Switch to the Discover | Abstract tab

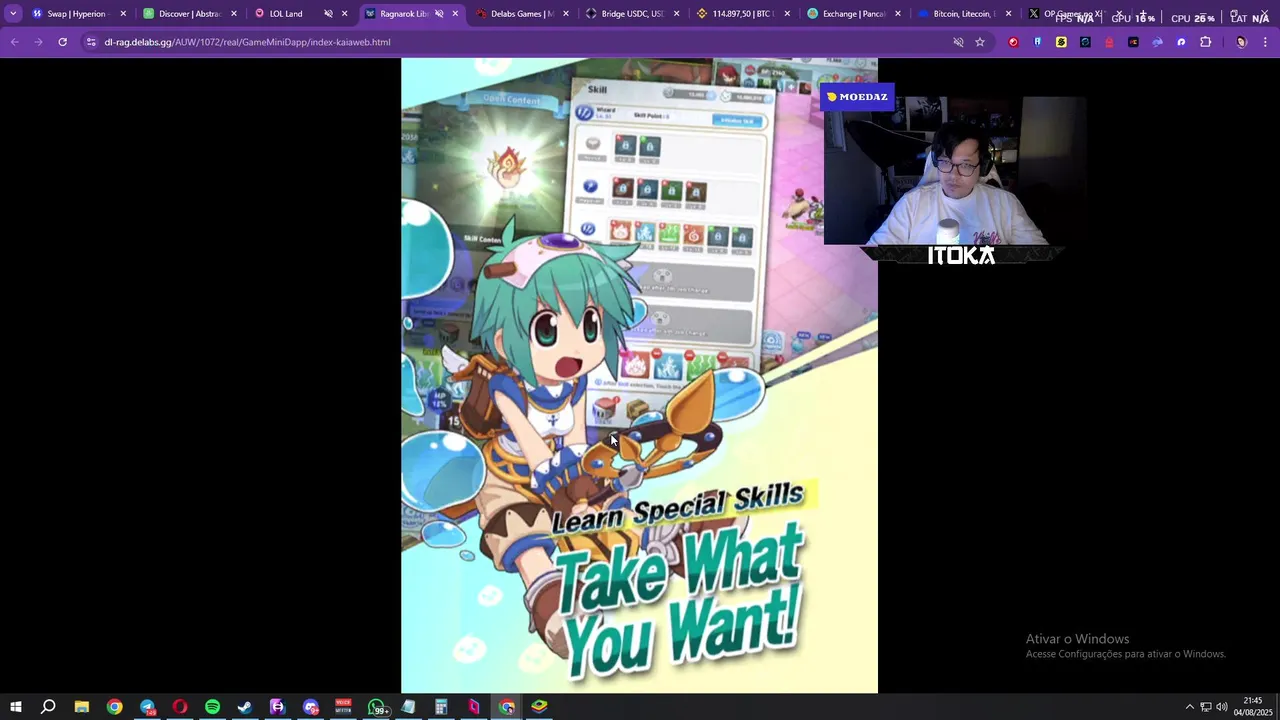[x=189, y=14]
